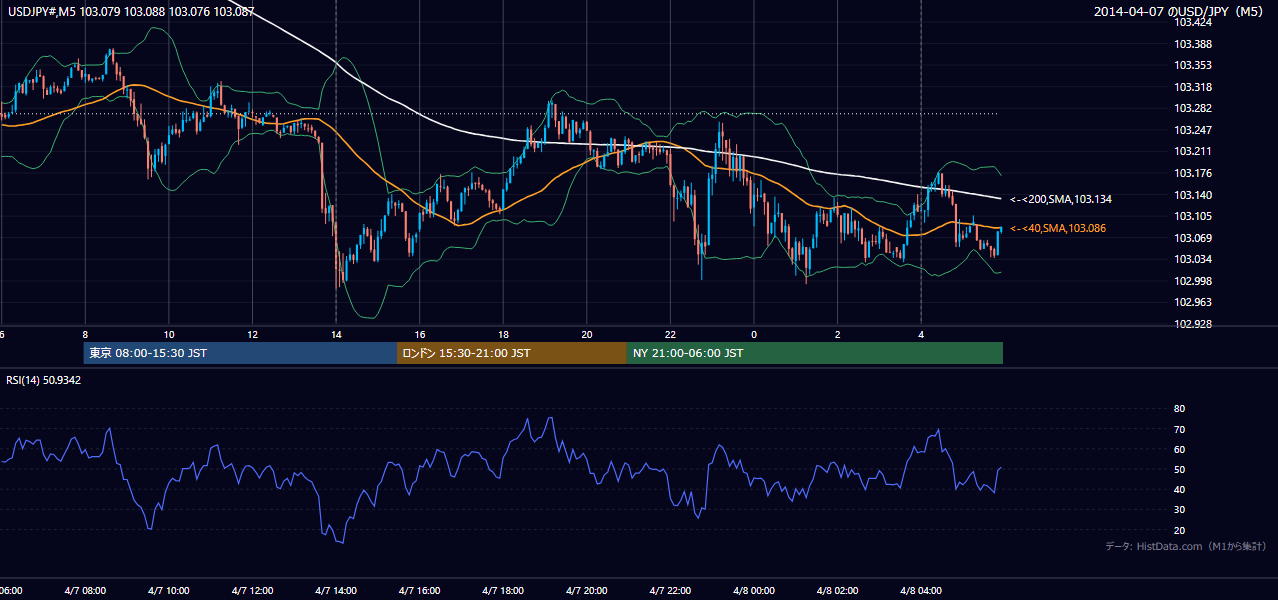Click the 4/7 14:00 time axis label
Image resolution: width=1278 pixels, height=600 pixels.
tap(336, 591)
